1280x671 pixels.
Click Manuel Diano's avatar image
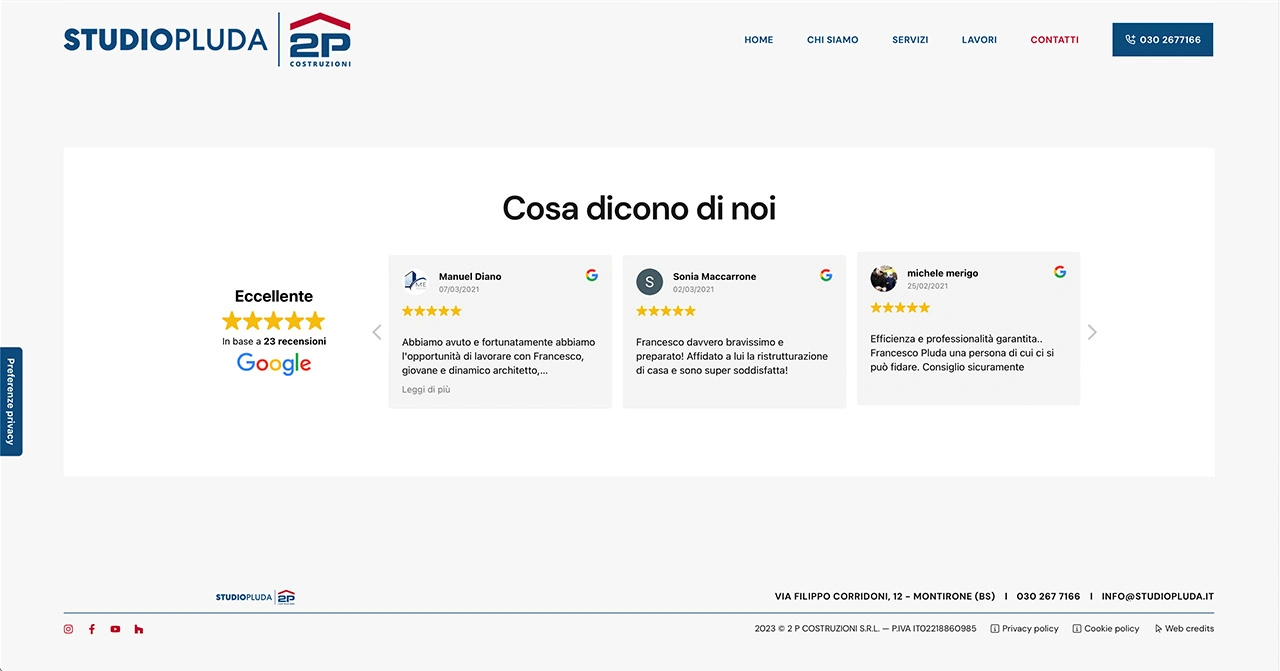click(415, 281)
